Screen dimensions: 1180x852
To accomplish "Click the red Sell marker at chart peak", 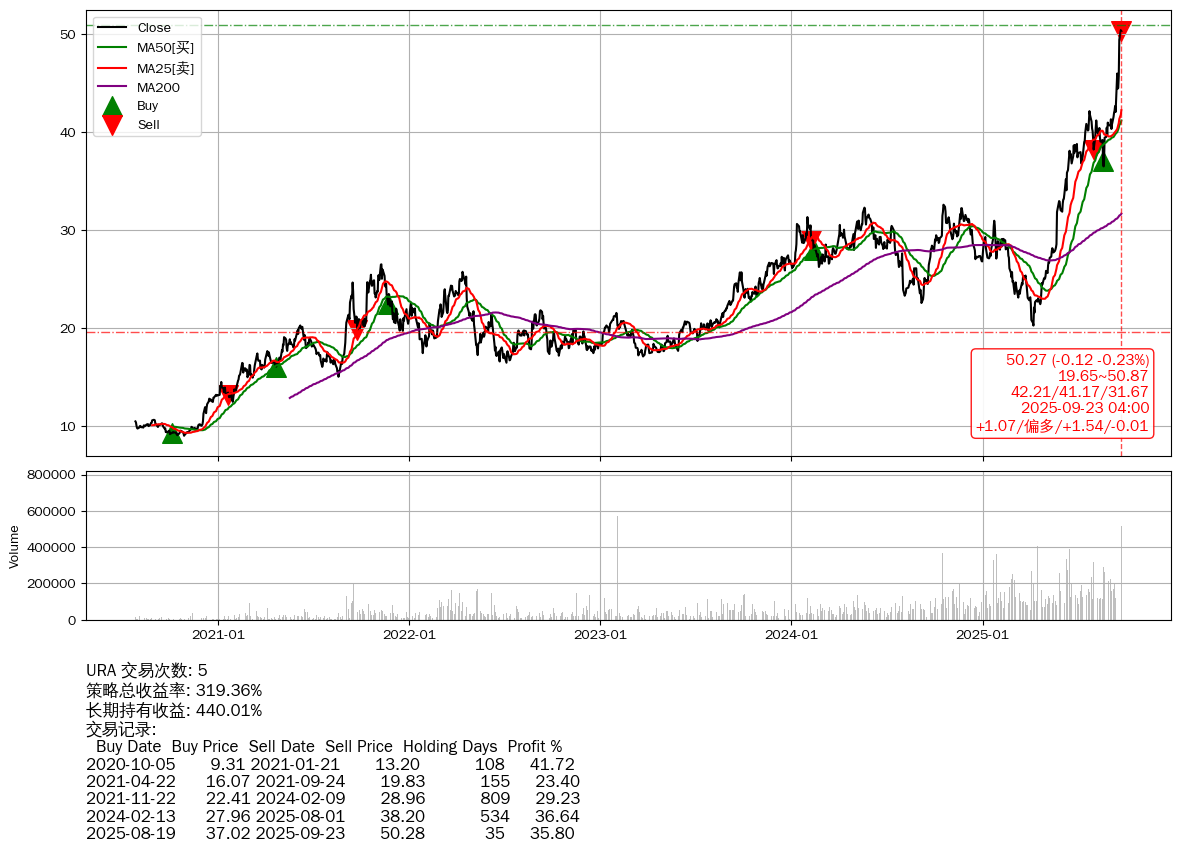I will pos(1121,30).
